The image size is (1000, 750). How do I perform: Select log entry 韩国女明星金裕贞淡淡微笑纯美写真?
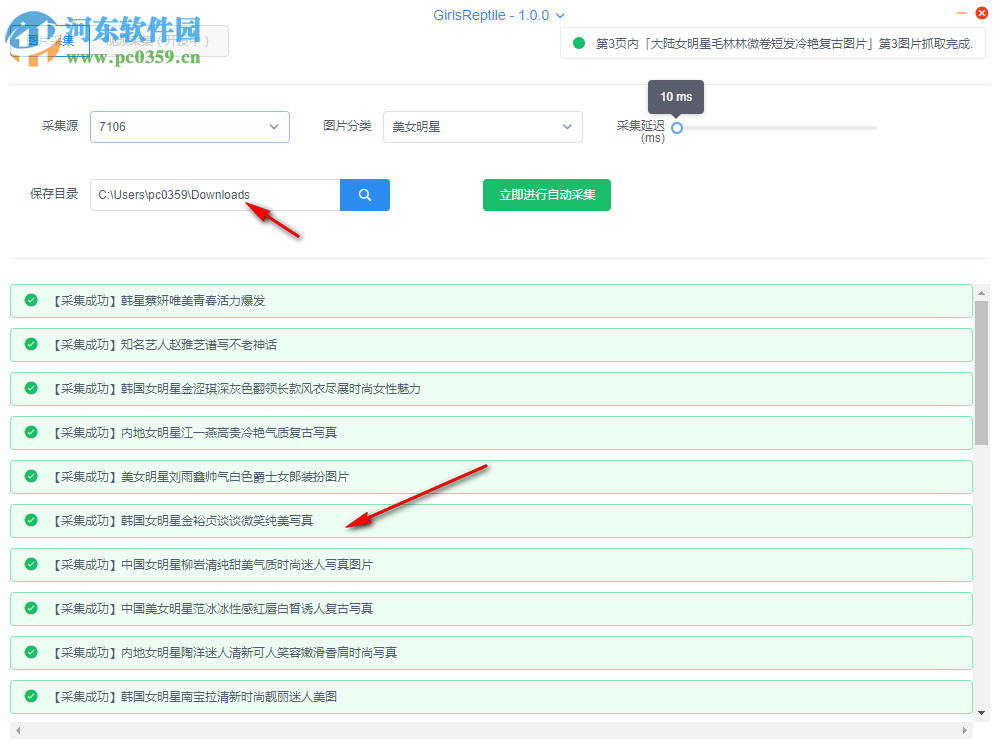[491, 521]
